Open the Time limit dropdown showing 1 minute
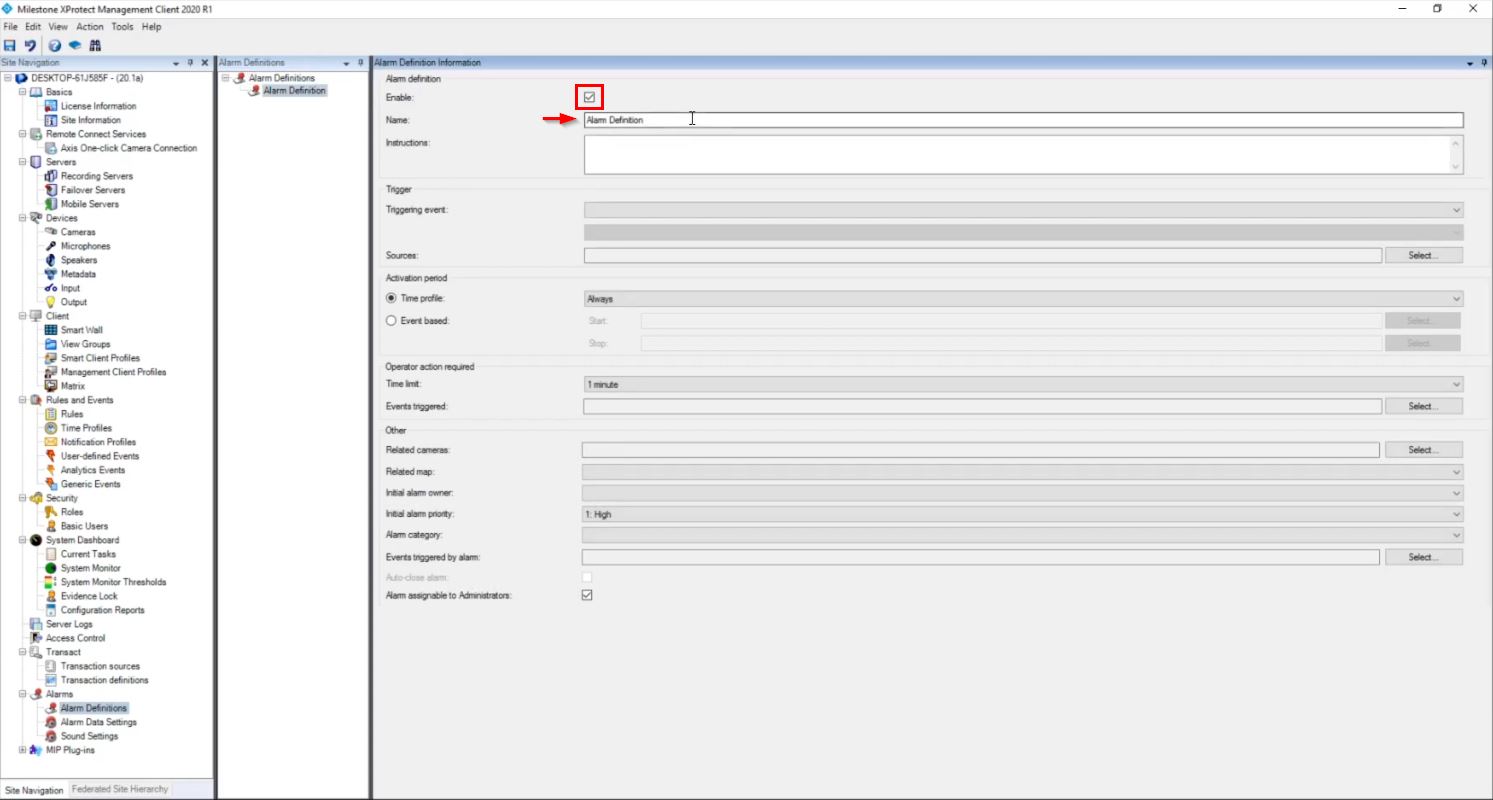1493x800 pixels. [x=1023, y=384]
